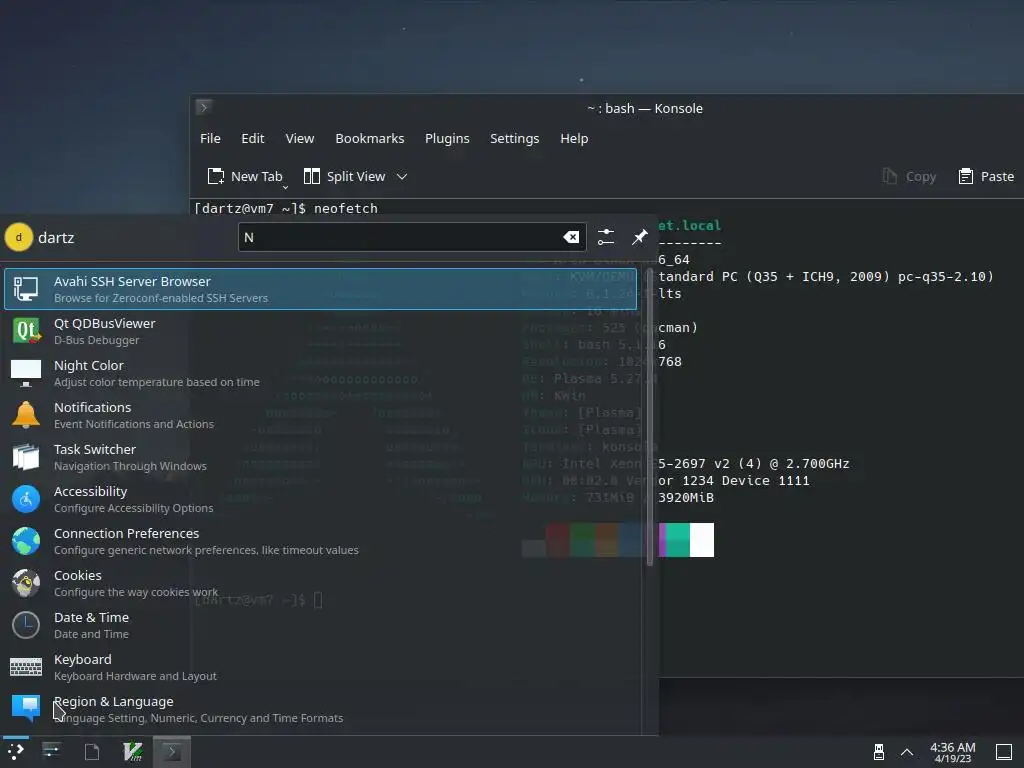Open Cookies settings icon
The width and height of the screenshot is (1024, 768).
click(26, 583)
